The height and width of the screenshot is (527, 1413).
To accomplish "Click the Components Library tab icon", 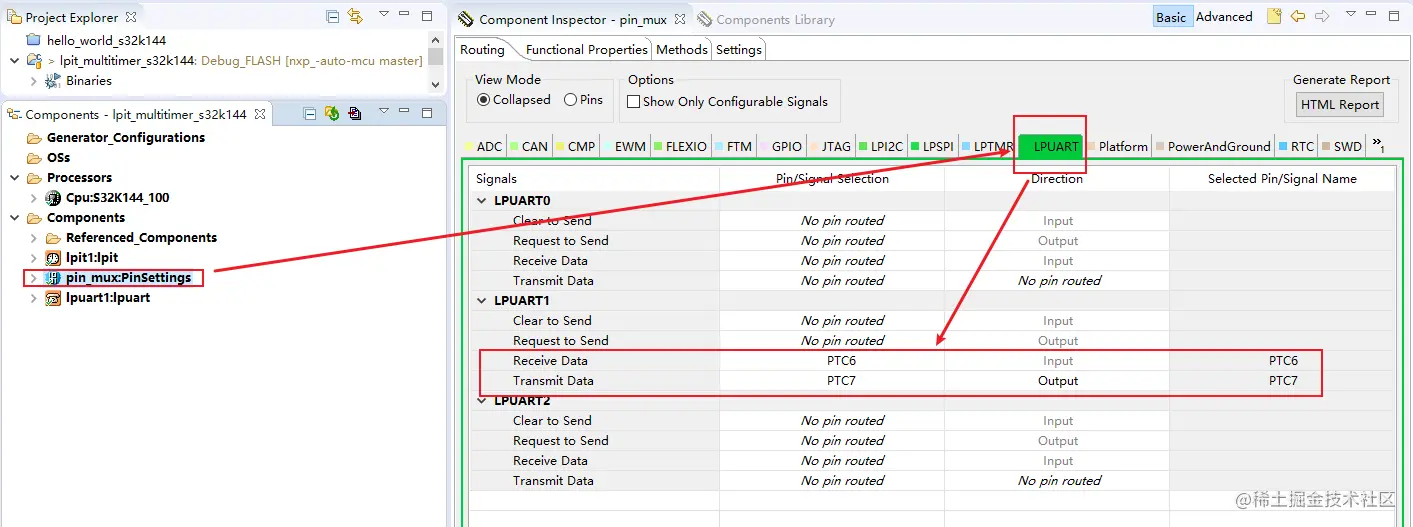I will coord(704,19).
